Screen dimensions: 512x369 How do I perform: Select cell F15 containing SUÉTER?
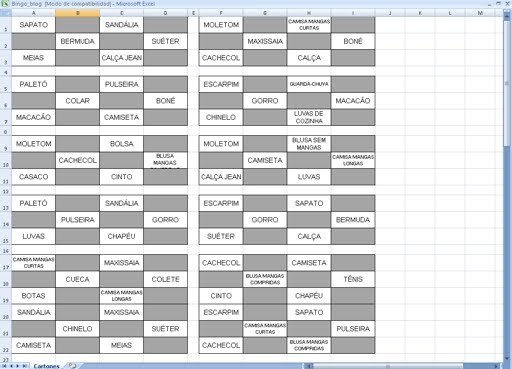(x=221, y=236)
